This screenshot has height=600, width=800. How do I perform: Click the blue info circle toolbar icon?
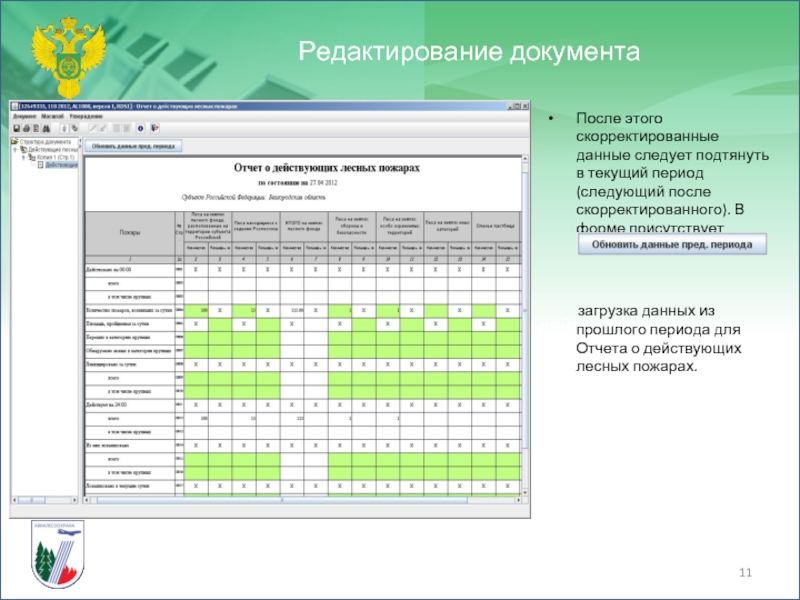pos(140,128)
